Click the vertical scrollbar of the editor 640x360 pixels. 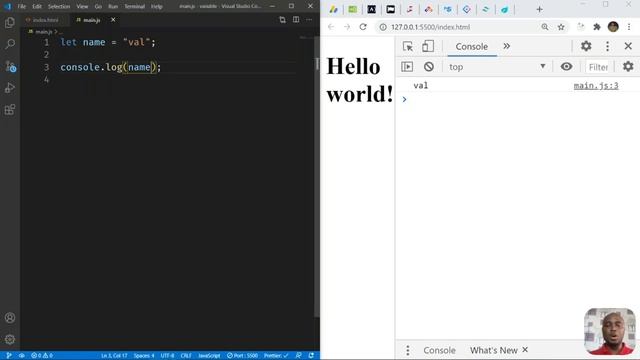317,176
